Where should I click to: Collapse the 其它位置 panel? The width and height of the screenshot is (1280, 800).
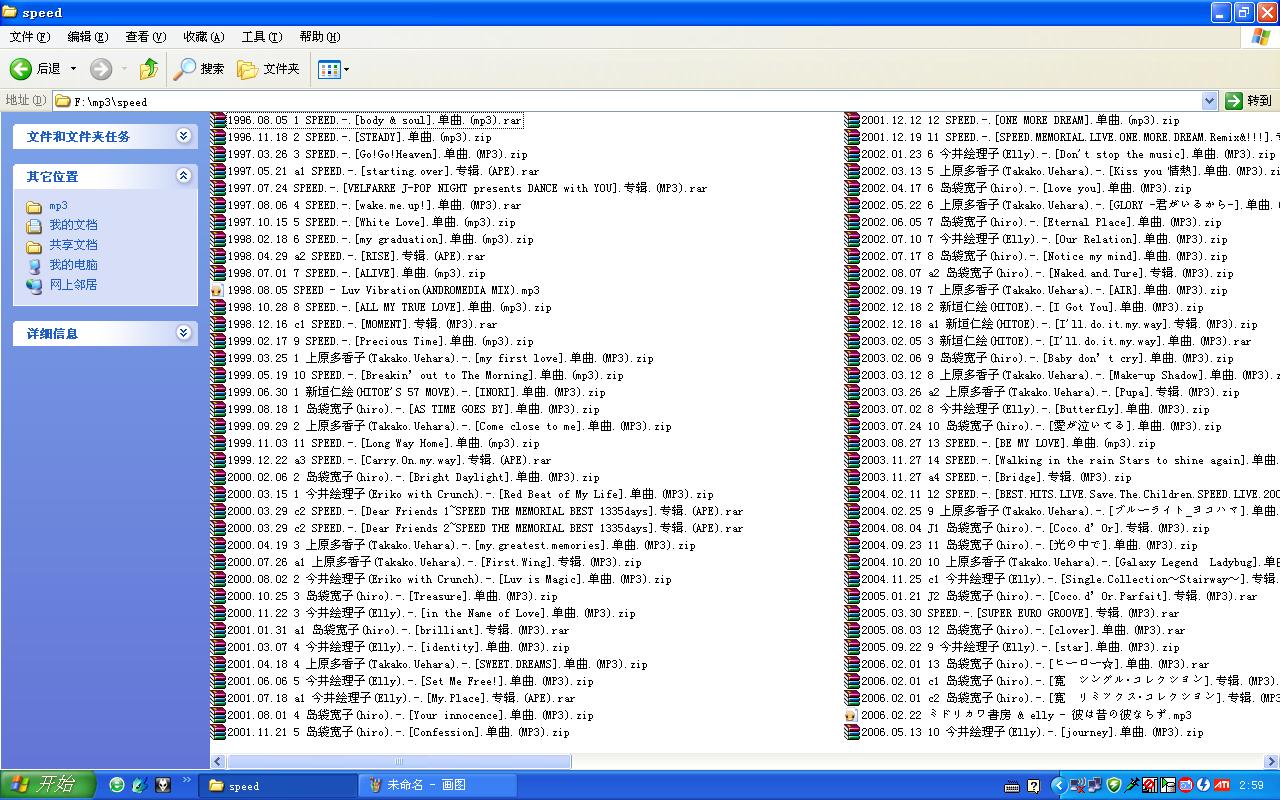183,176
